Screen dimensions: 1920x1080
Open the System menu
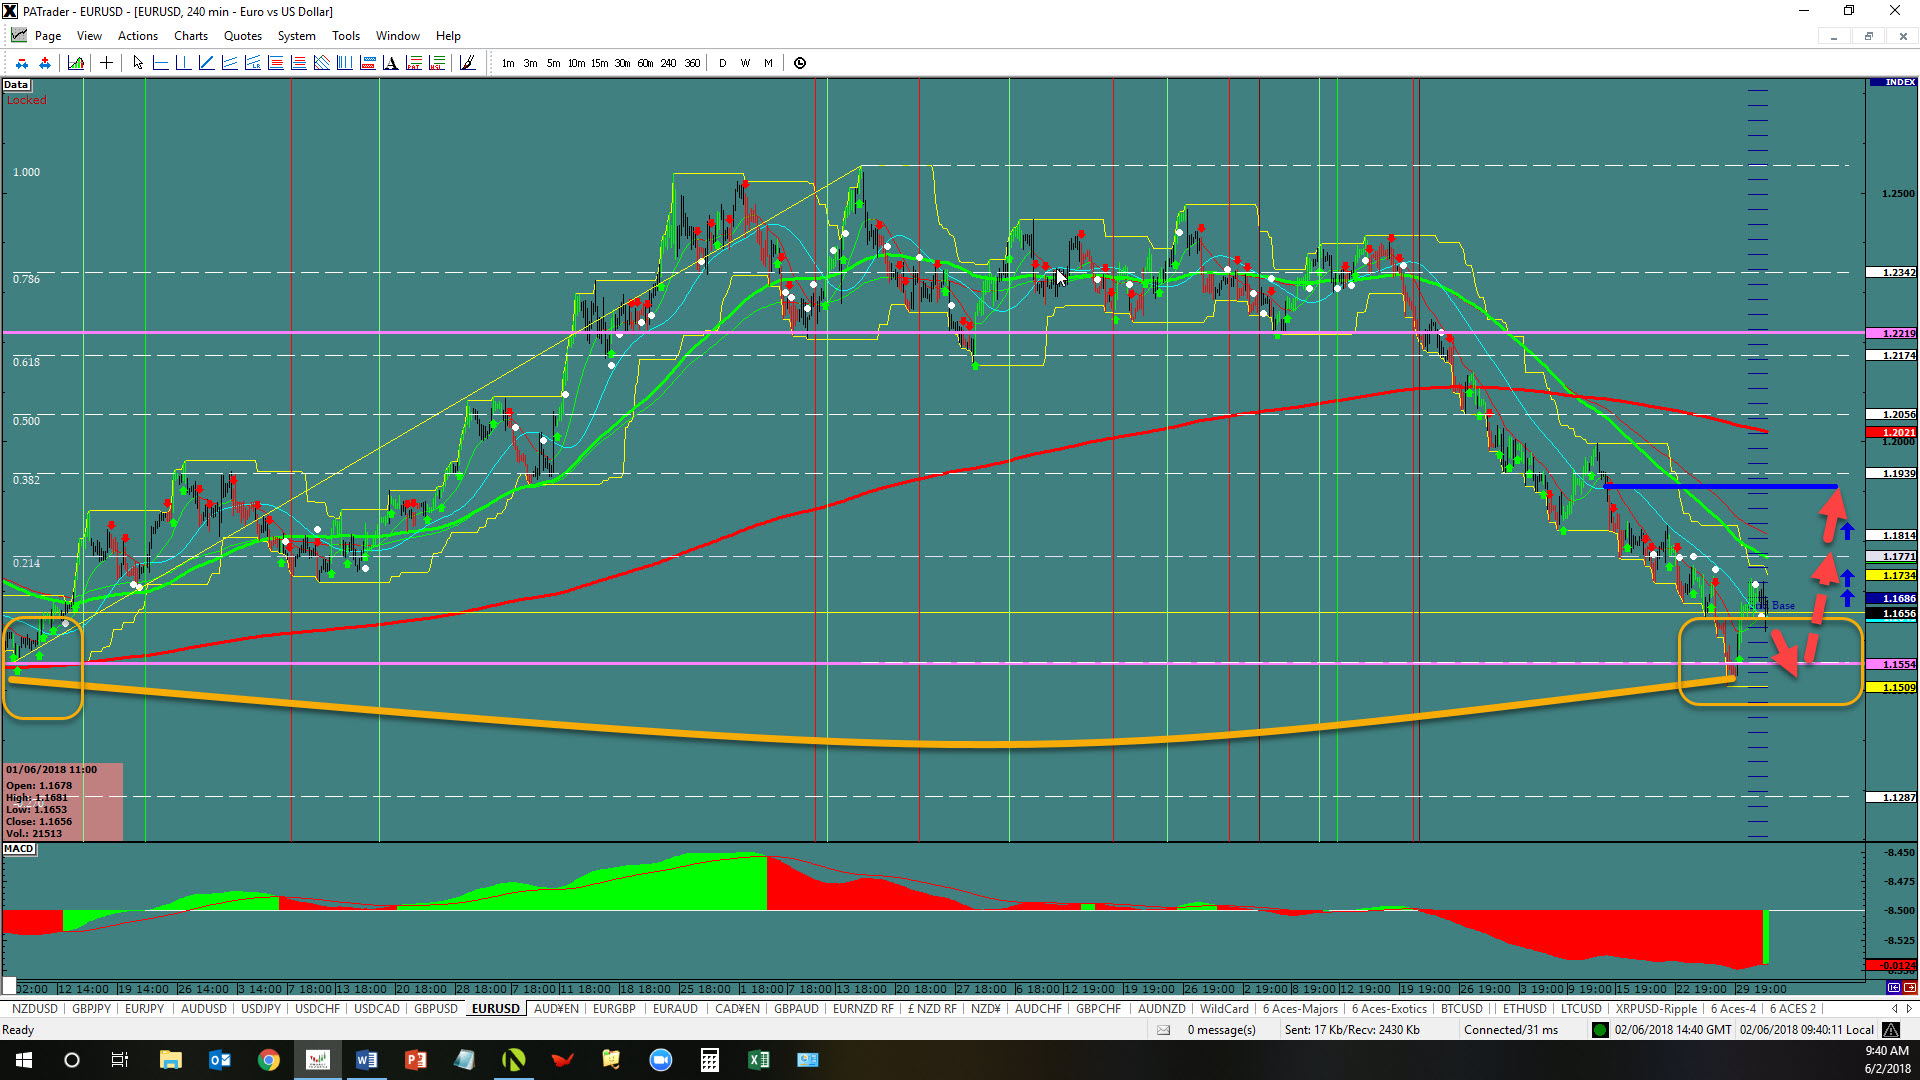point(297,36)
